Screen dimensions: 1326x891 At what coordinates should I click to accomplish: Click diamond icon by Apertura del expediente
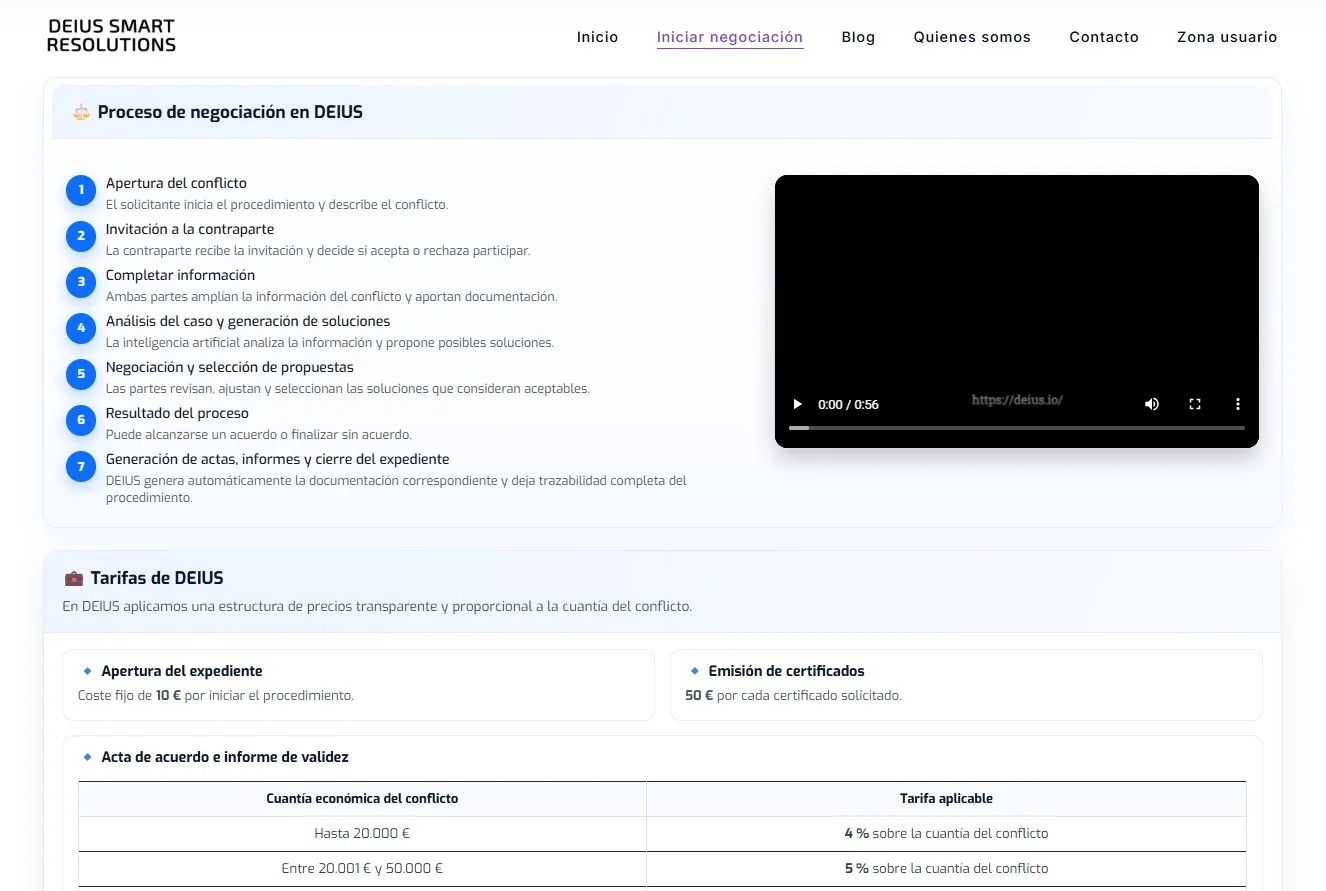[x=88, y=671]
